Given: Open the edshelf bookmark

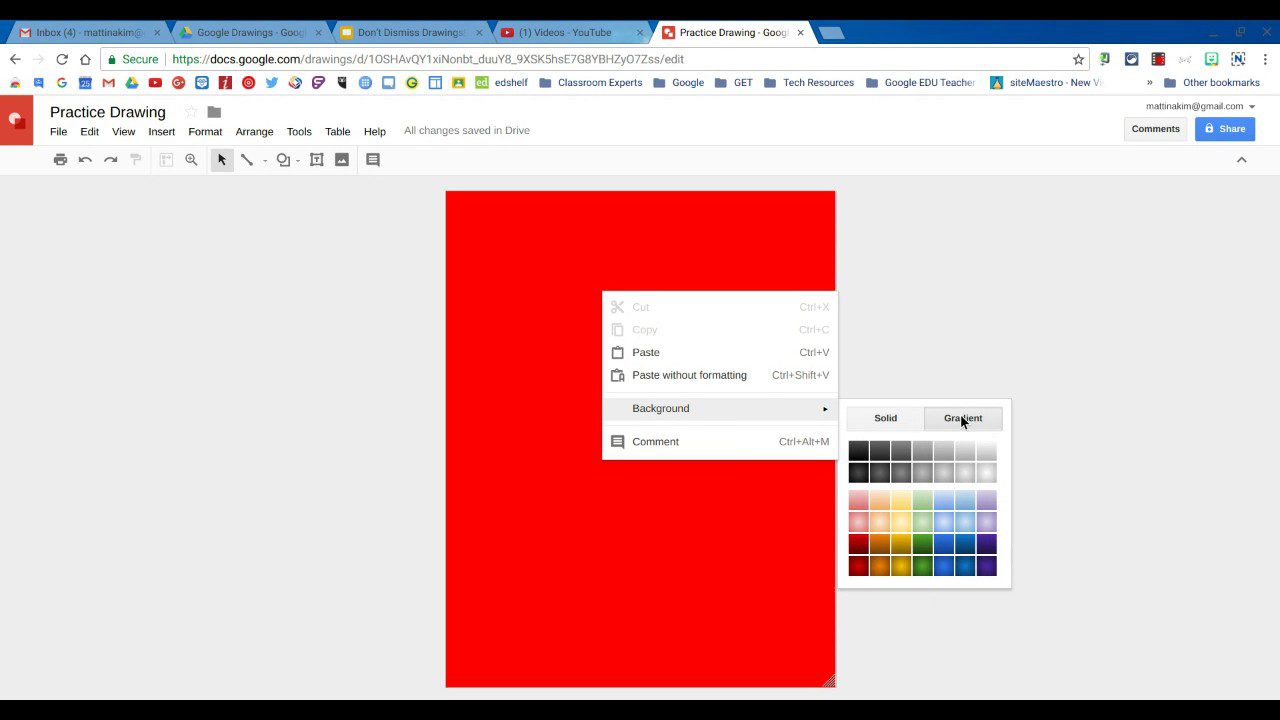Looking at the screenshot, I should point(501,83).
